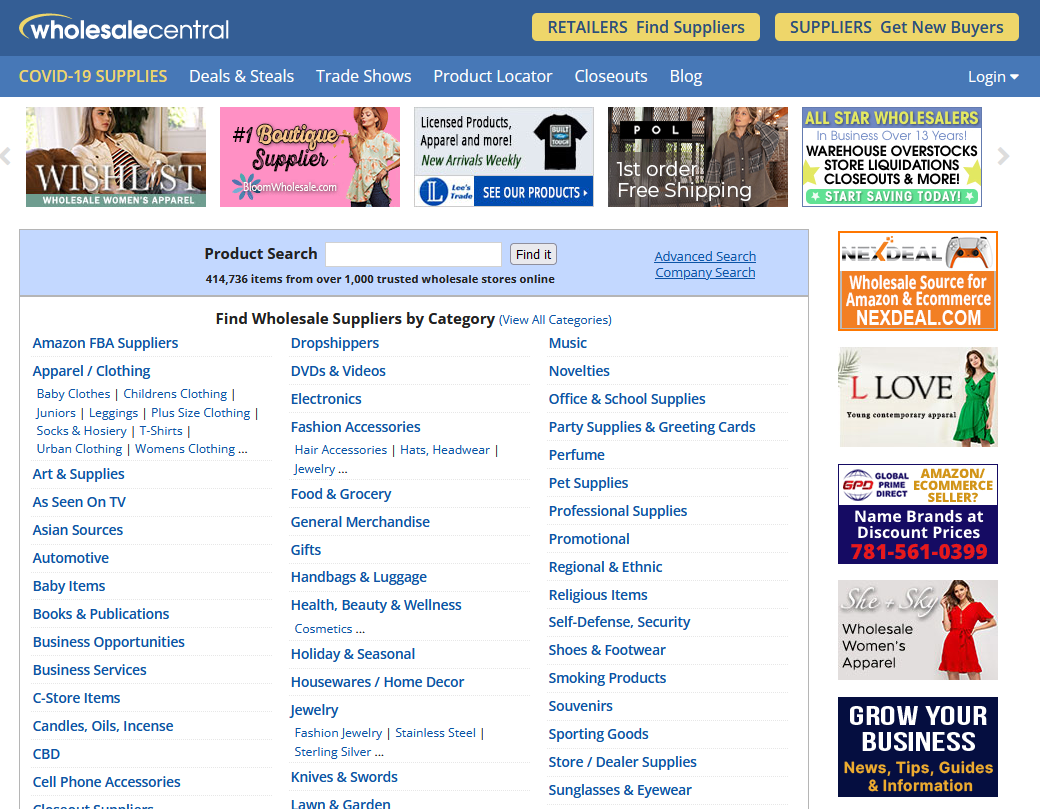Open the Sunglasses & Eyewear category
1040x809 pixels.
[x=620, y=790]
